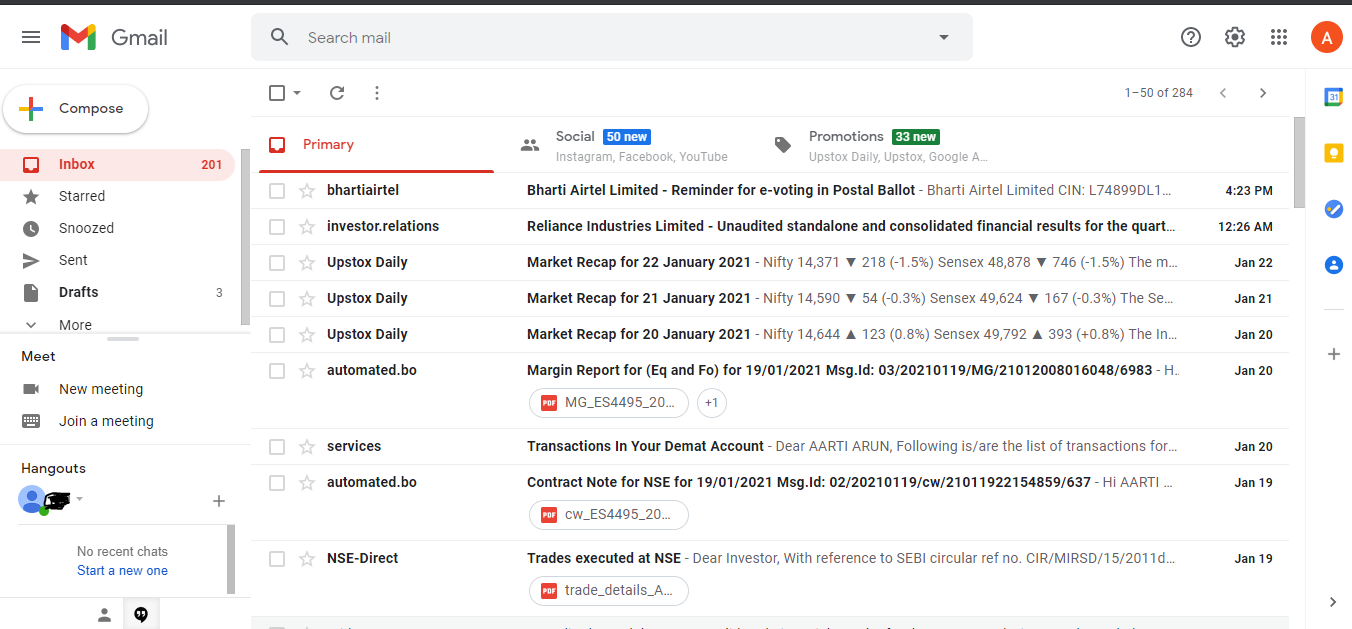The image size is (1352, 629).
Task: Get add-ons plus icon
Action: click(1333, 354)
